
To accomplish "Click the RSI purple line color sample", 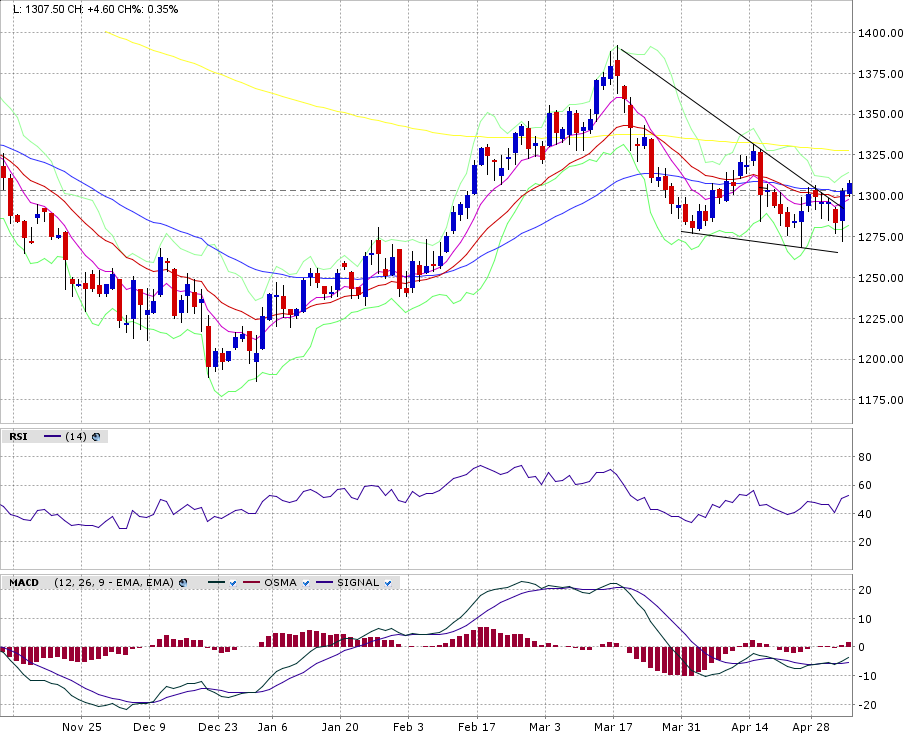I will pyautogui.click(x=50, y=436).
